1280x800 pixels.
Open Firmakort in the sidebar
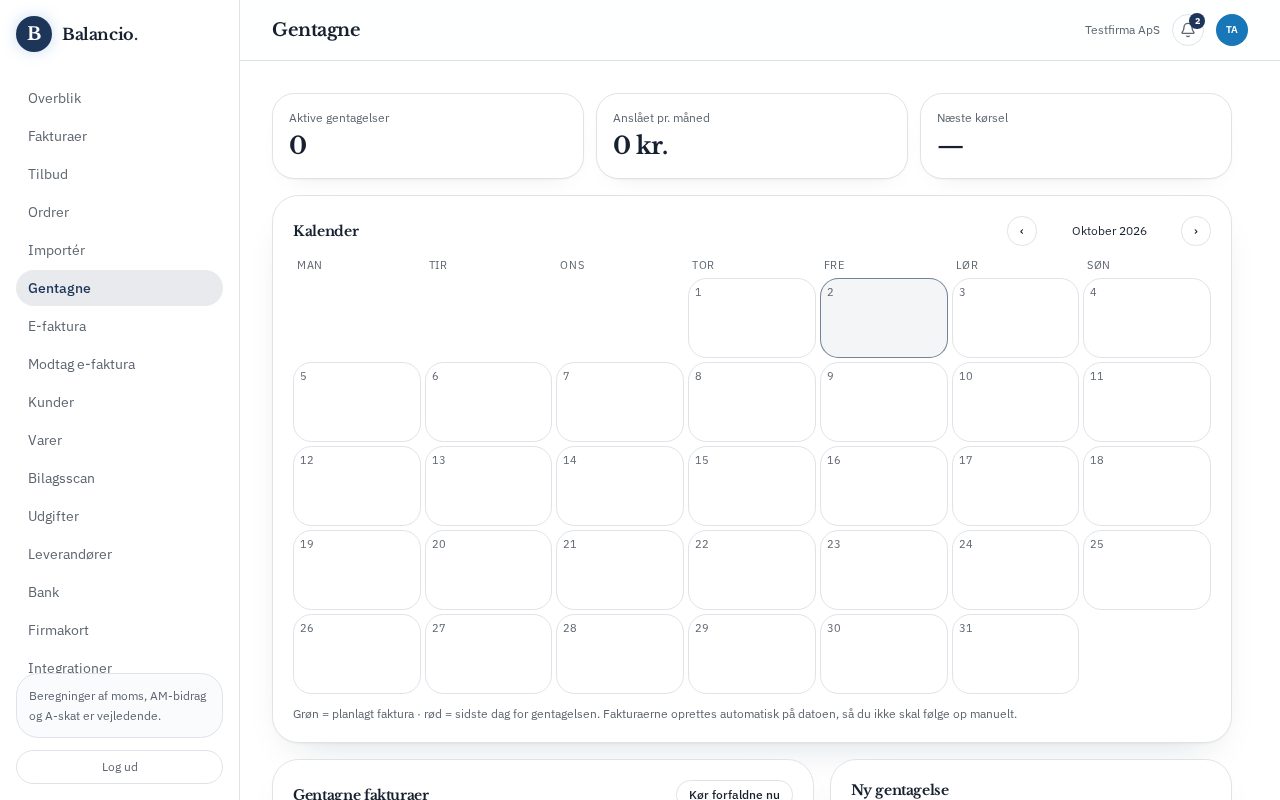coord(119,630)
